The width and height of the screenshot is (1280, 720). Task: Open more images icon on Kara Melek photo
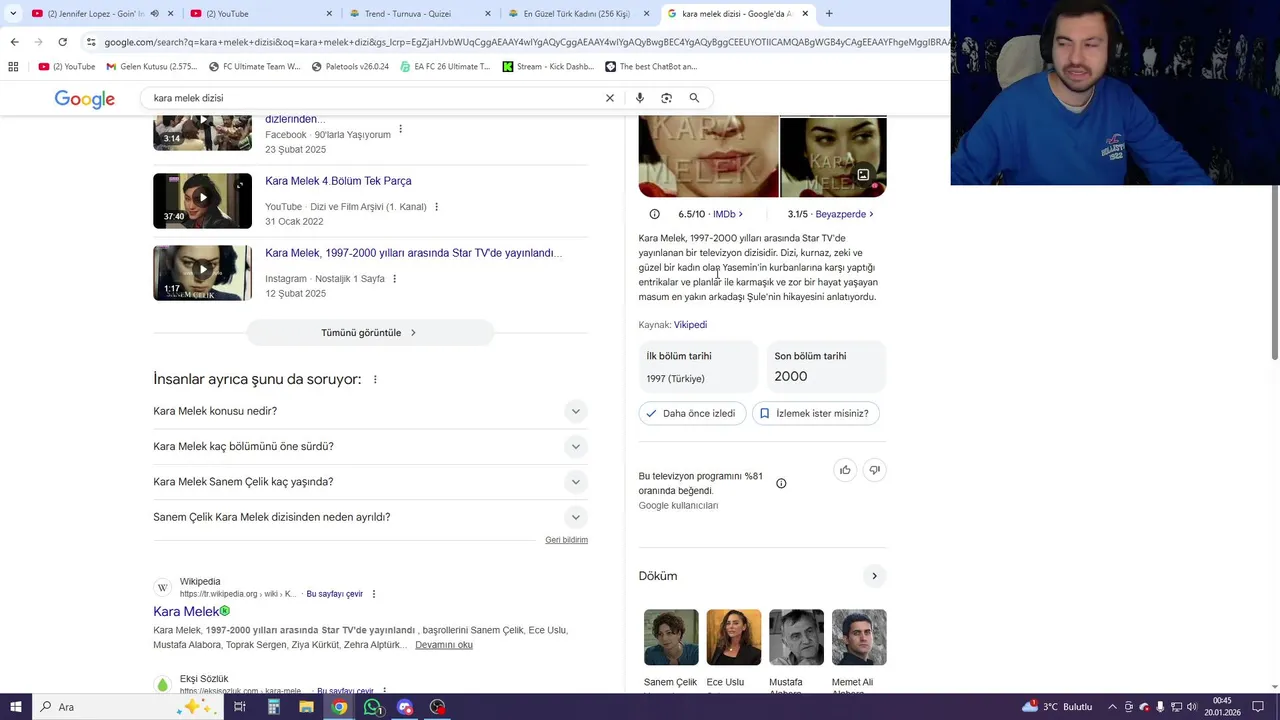coord(863,175)
